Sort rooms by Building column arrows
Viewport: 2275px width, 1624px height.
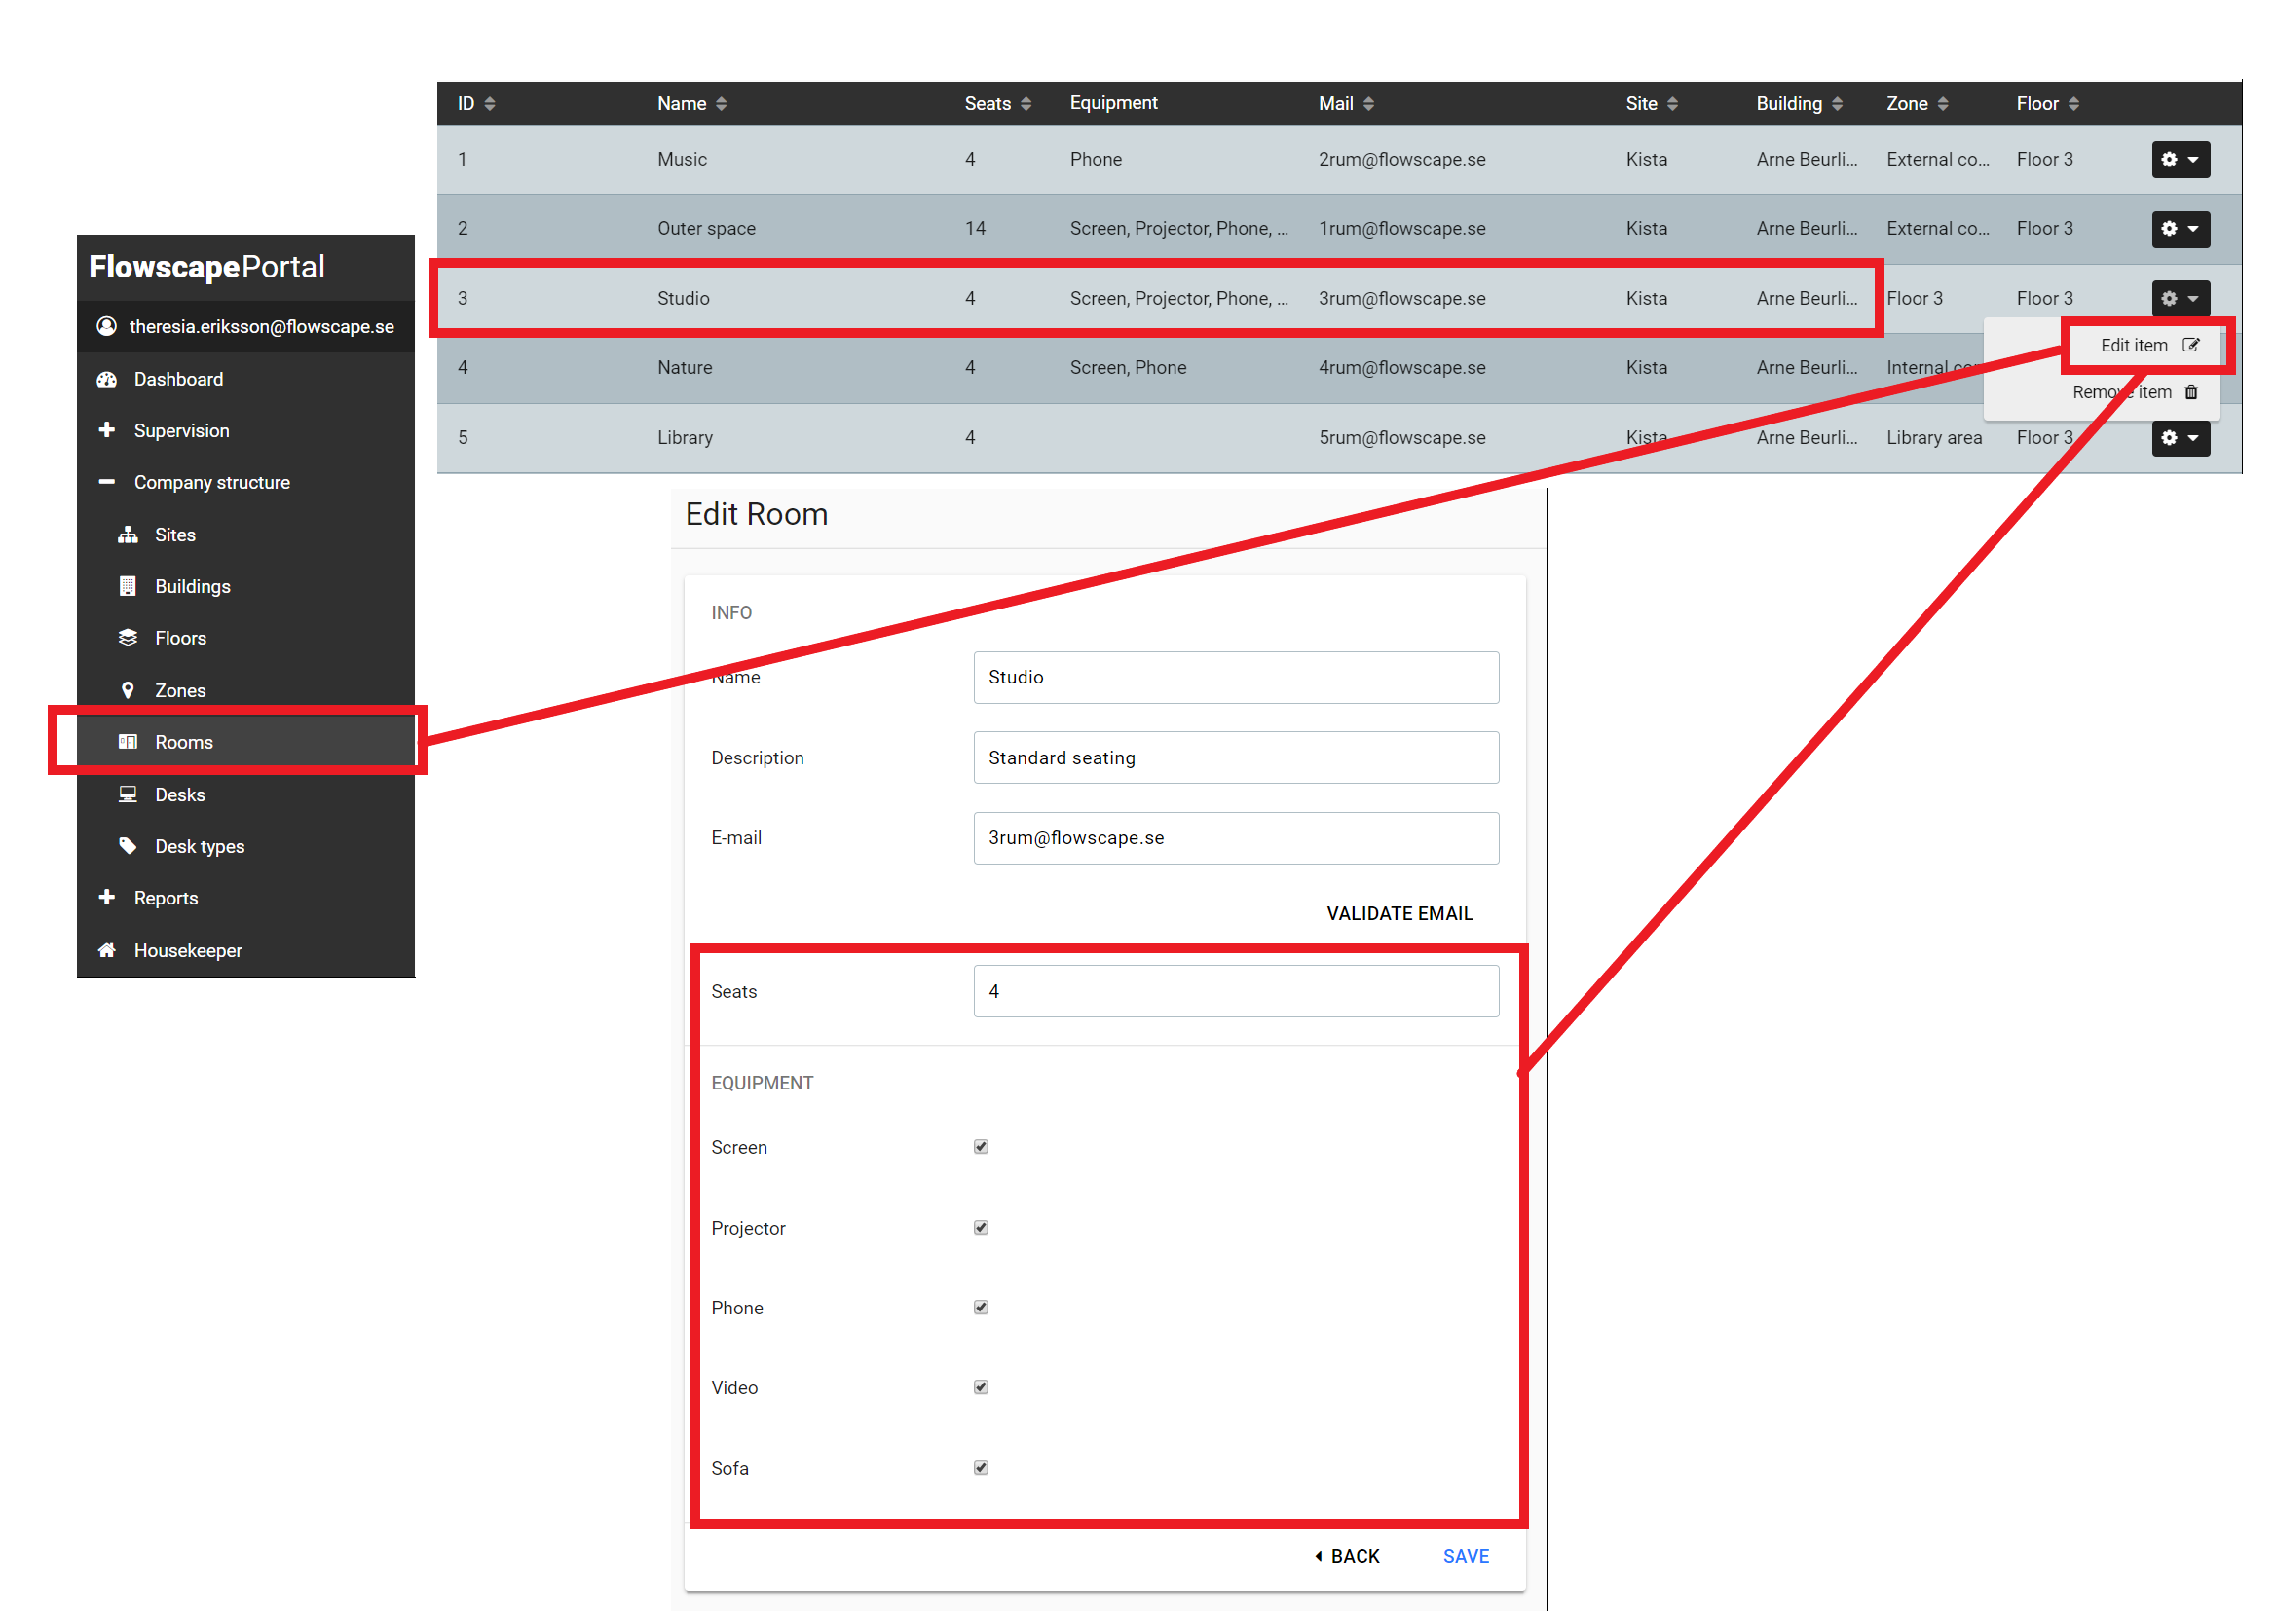(x=1837, y=104)
